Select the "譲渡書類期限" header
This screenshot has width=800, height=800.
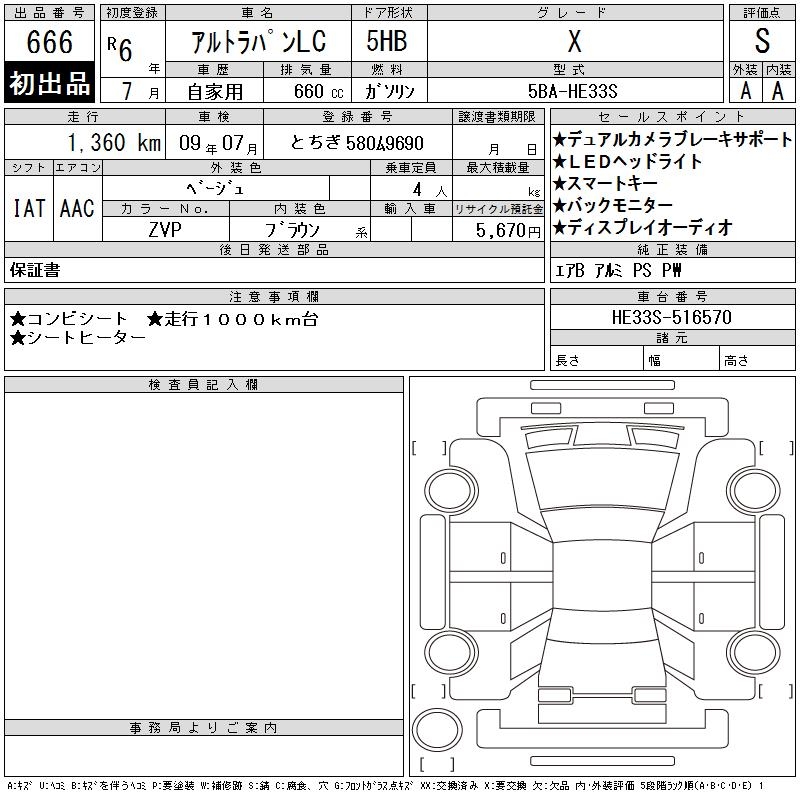(497, 117)
